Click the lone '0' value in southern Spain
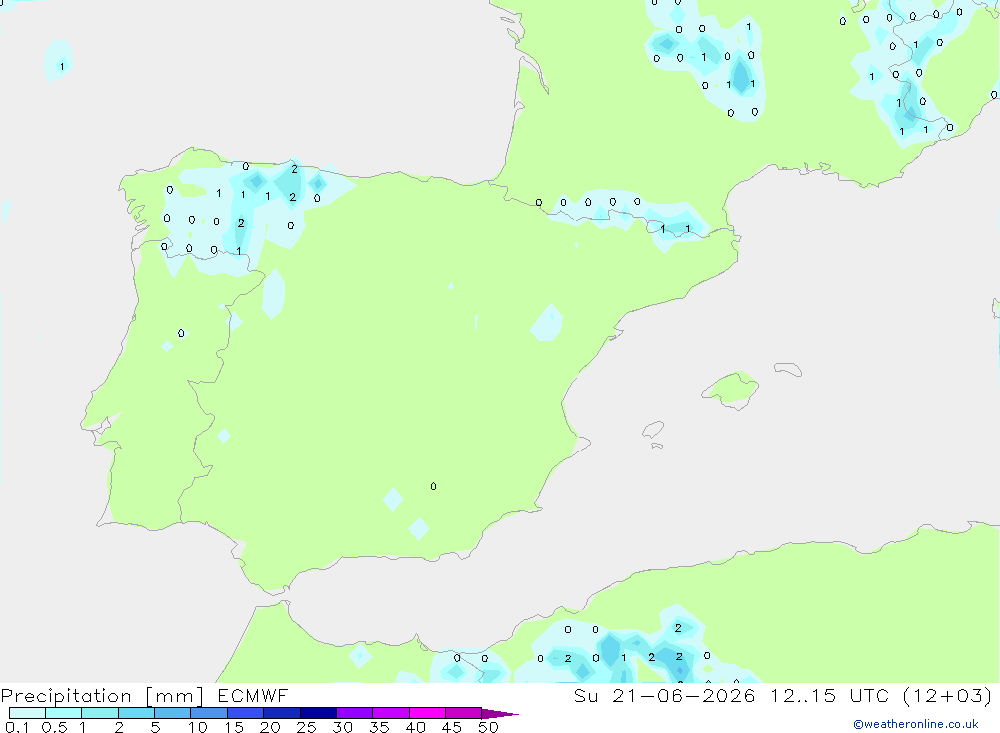The height and width of the screenshot is (733, 1000). [433, 486]
